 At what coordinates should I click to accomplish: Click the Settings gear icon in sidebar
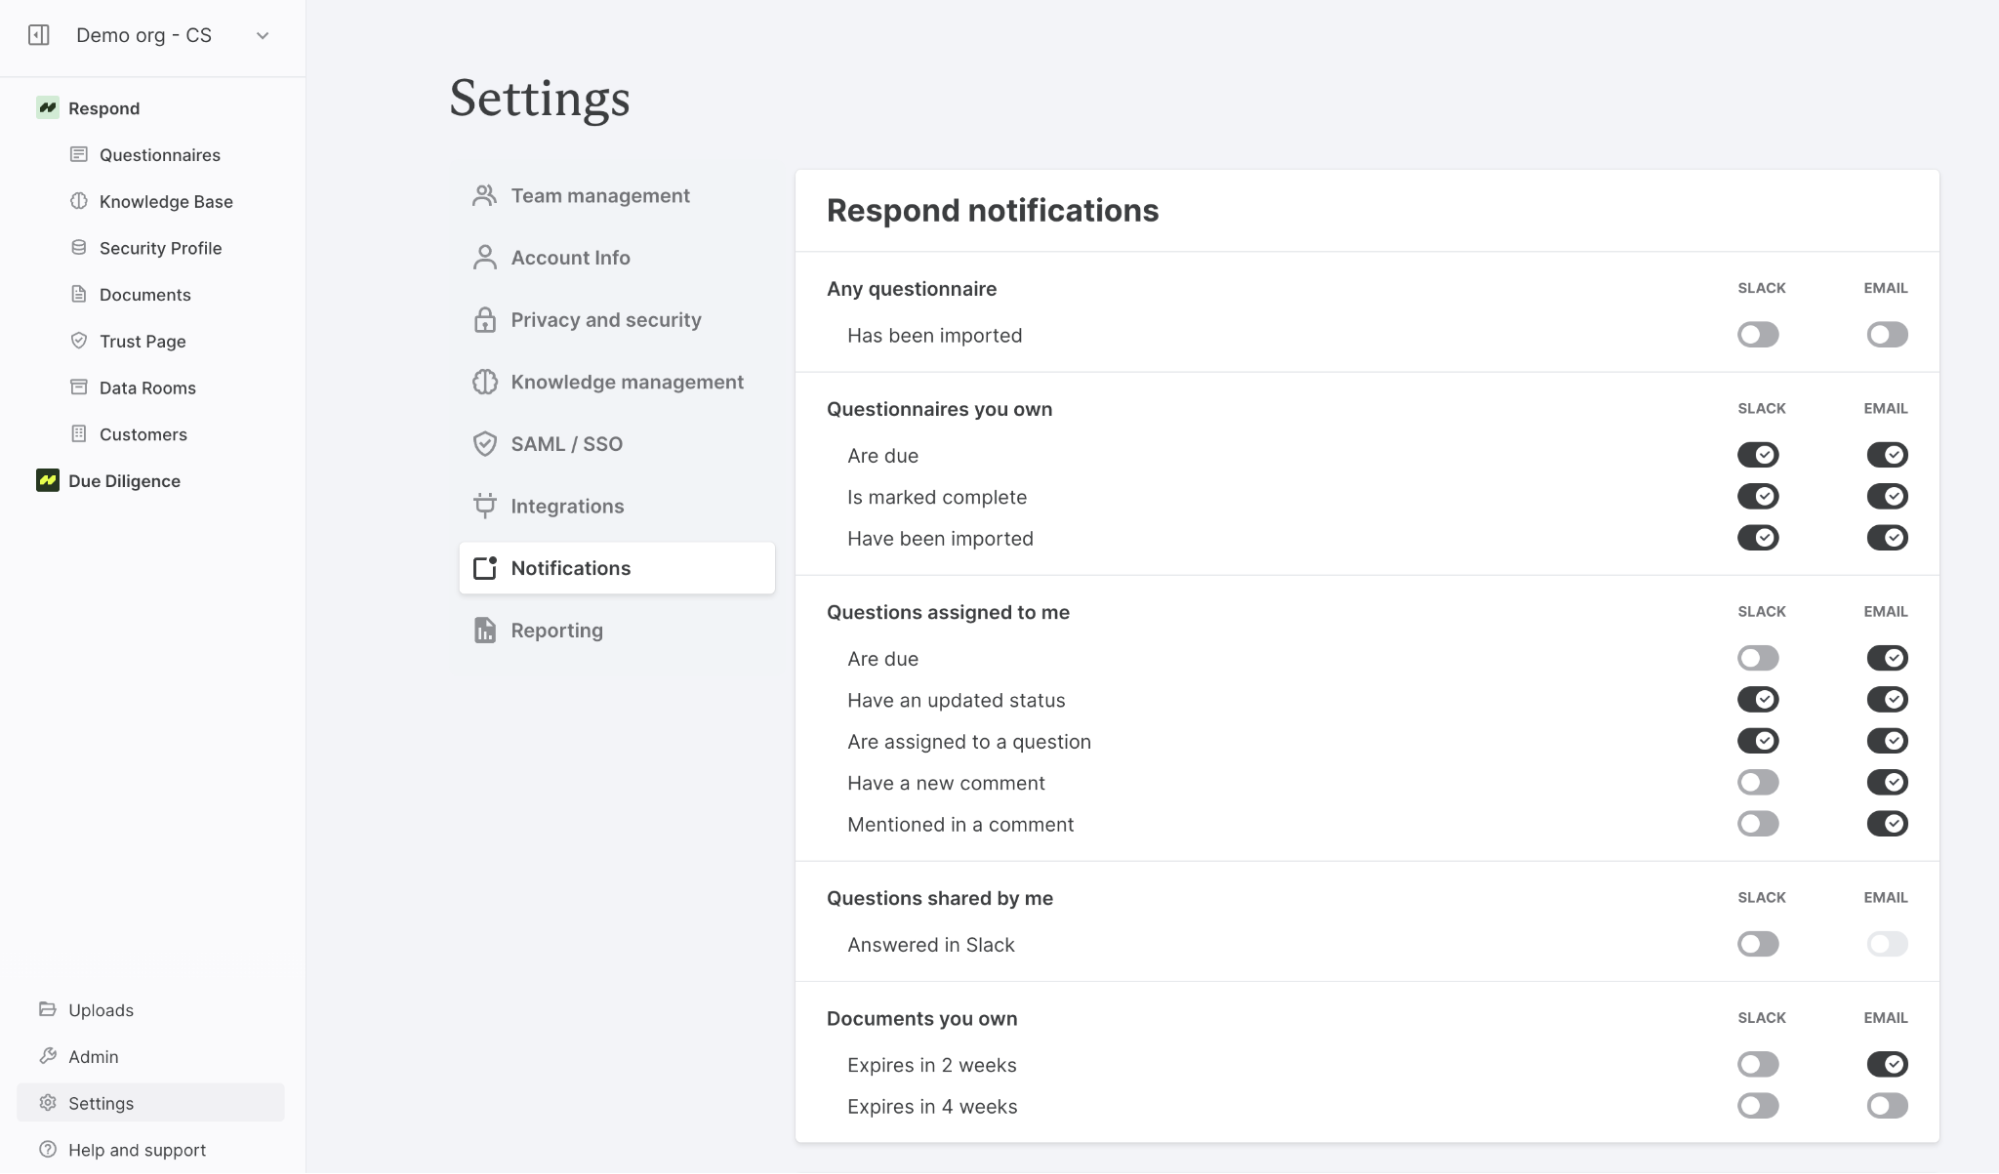coord(47,1102)
